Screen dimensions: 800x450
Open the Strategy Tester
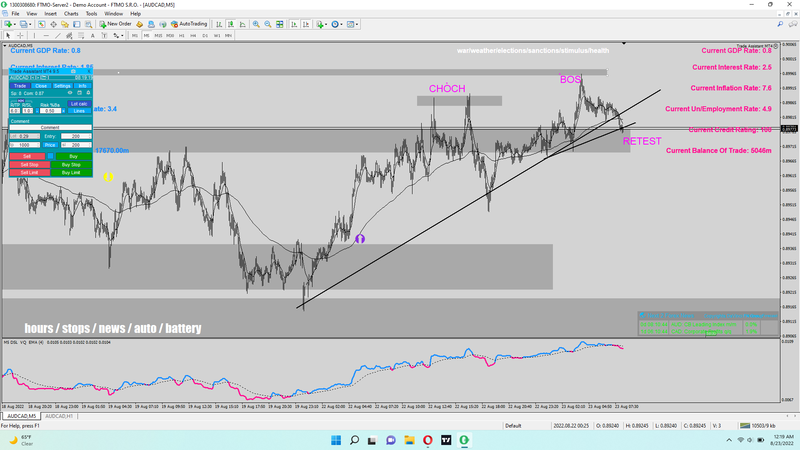[x=88, y=24]
